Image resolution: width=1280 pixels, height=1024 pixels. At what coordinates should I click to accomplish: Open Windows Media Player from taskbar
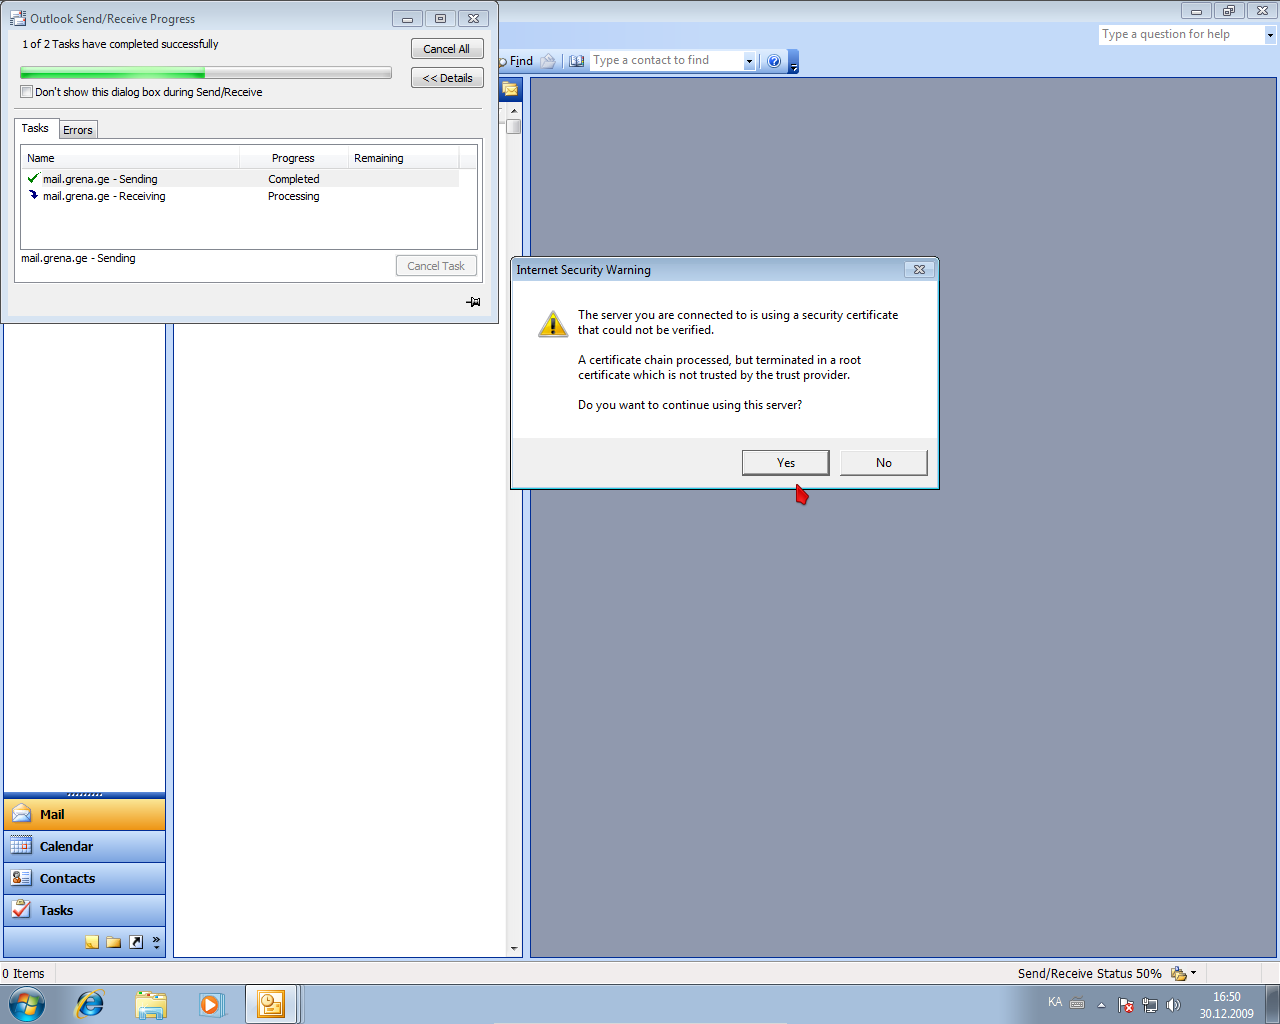click(211, 1004)
